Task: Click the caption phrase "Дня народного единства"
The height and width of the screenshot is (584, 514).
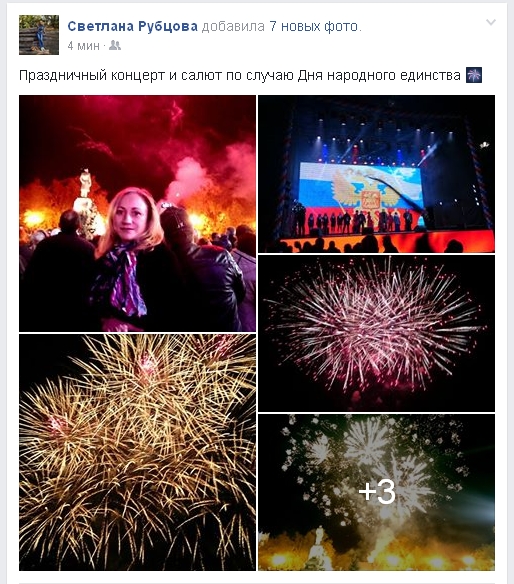Action: pos(379,76)
